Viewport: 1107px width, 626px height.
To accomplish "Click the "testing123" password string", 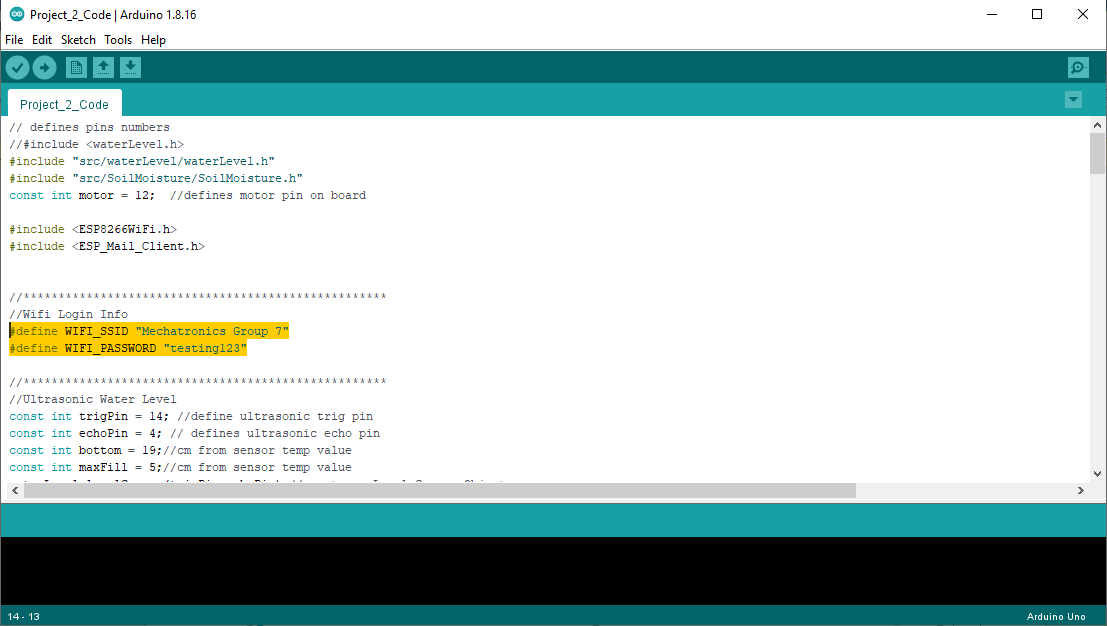I will 205,348.
